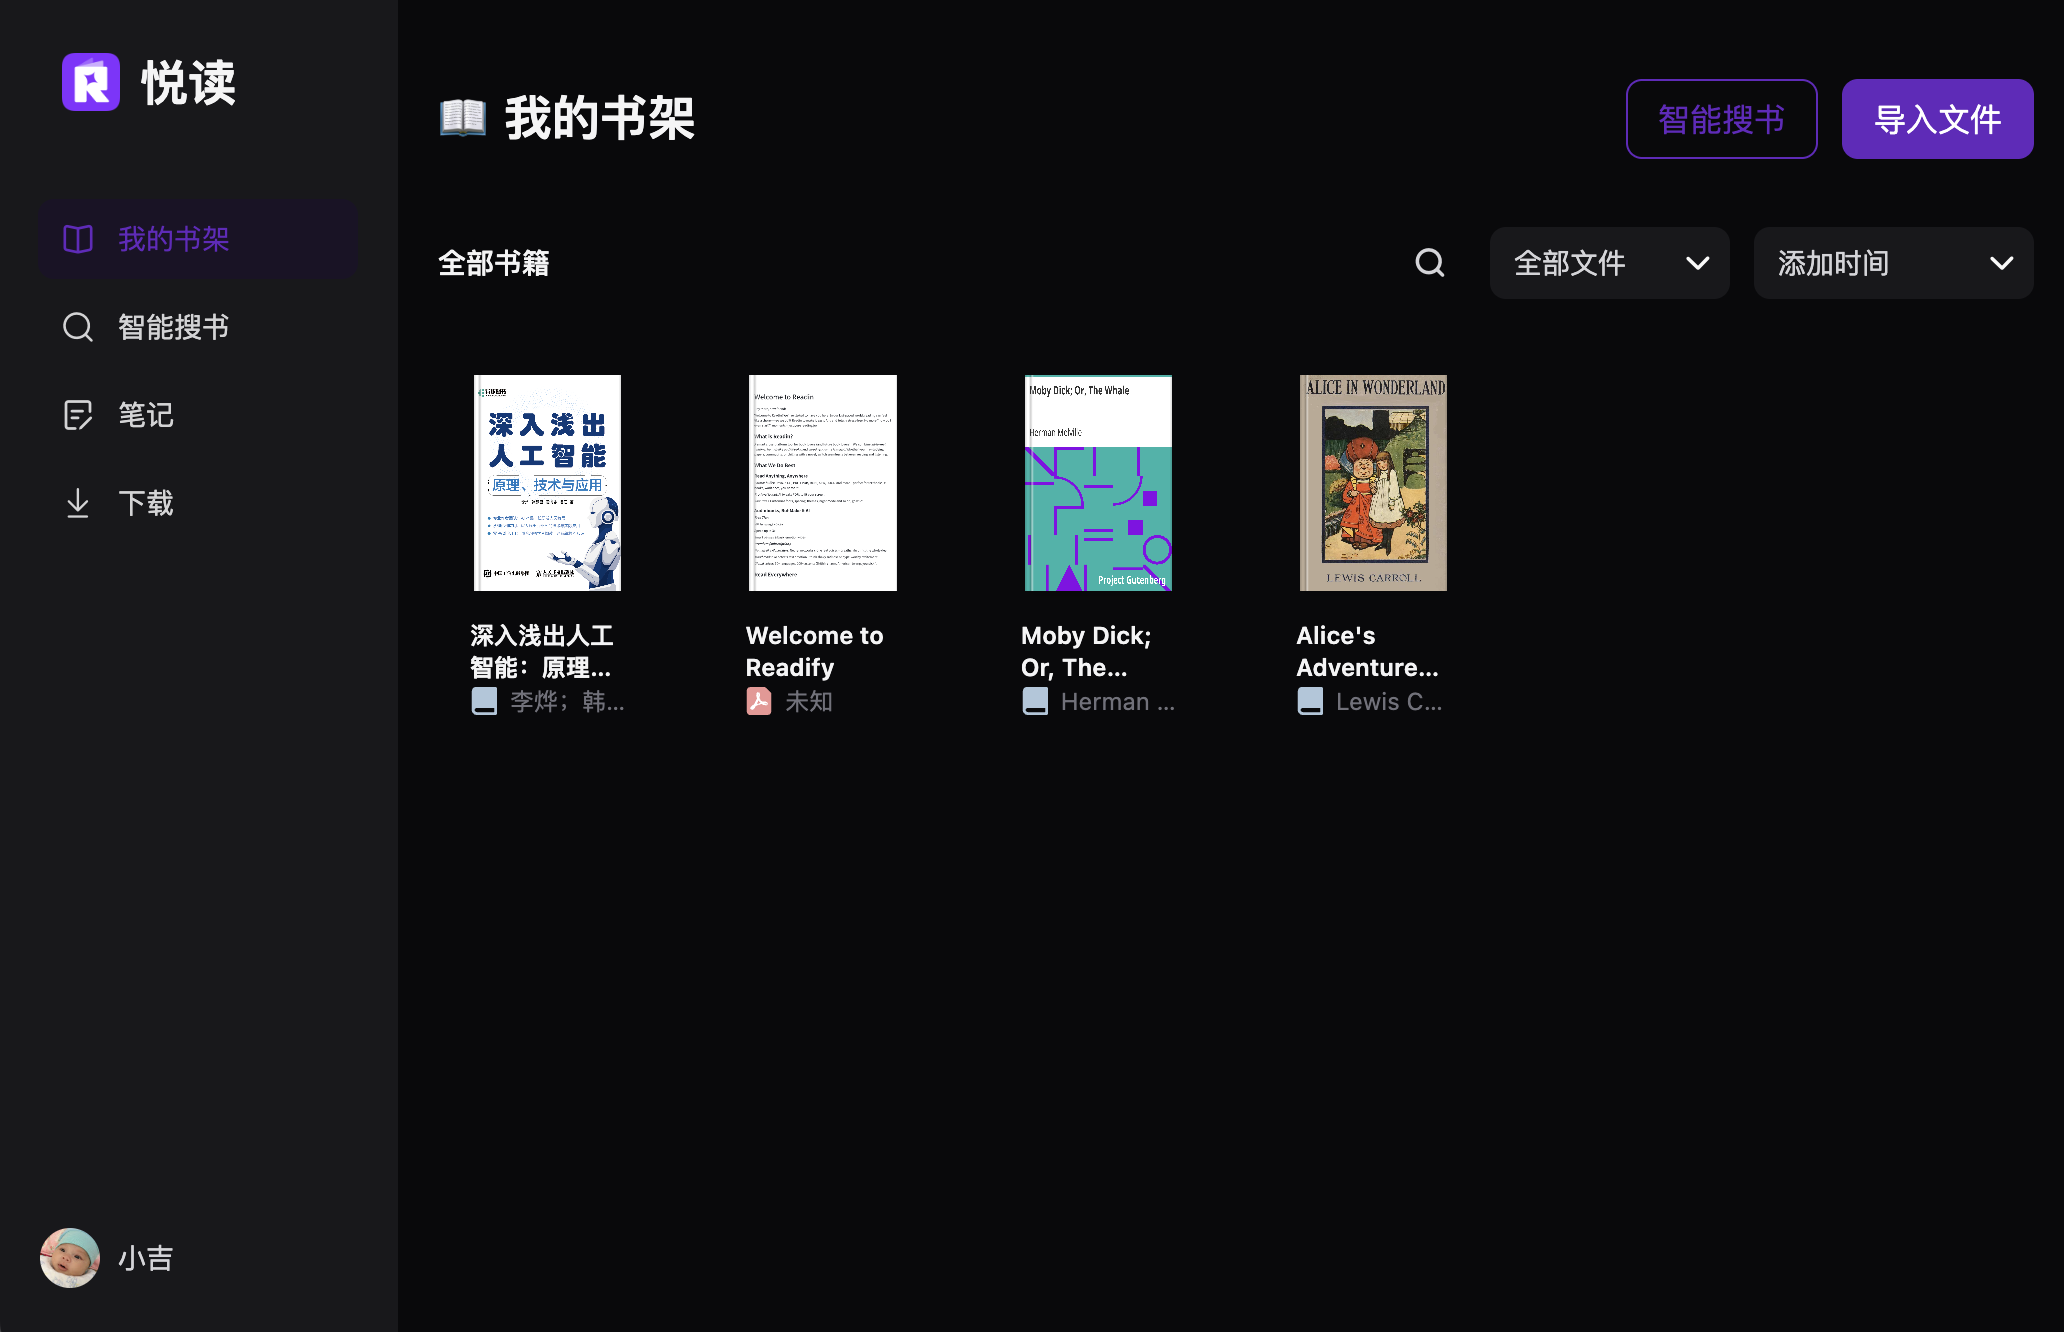Go to 智能搜书 in the sidebar
The height and width of the screenshot is (1332, 2064).
pyautogui.click(x=173, y=327)
